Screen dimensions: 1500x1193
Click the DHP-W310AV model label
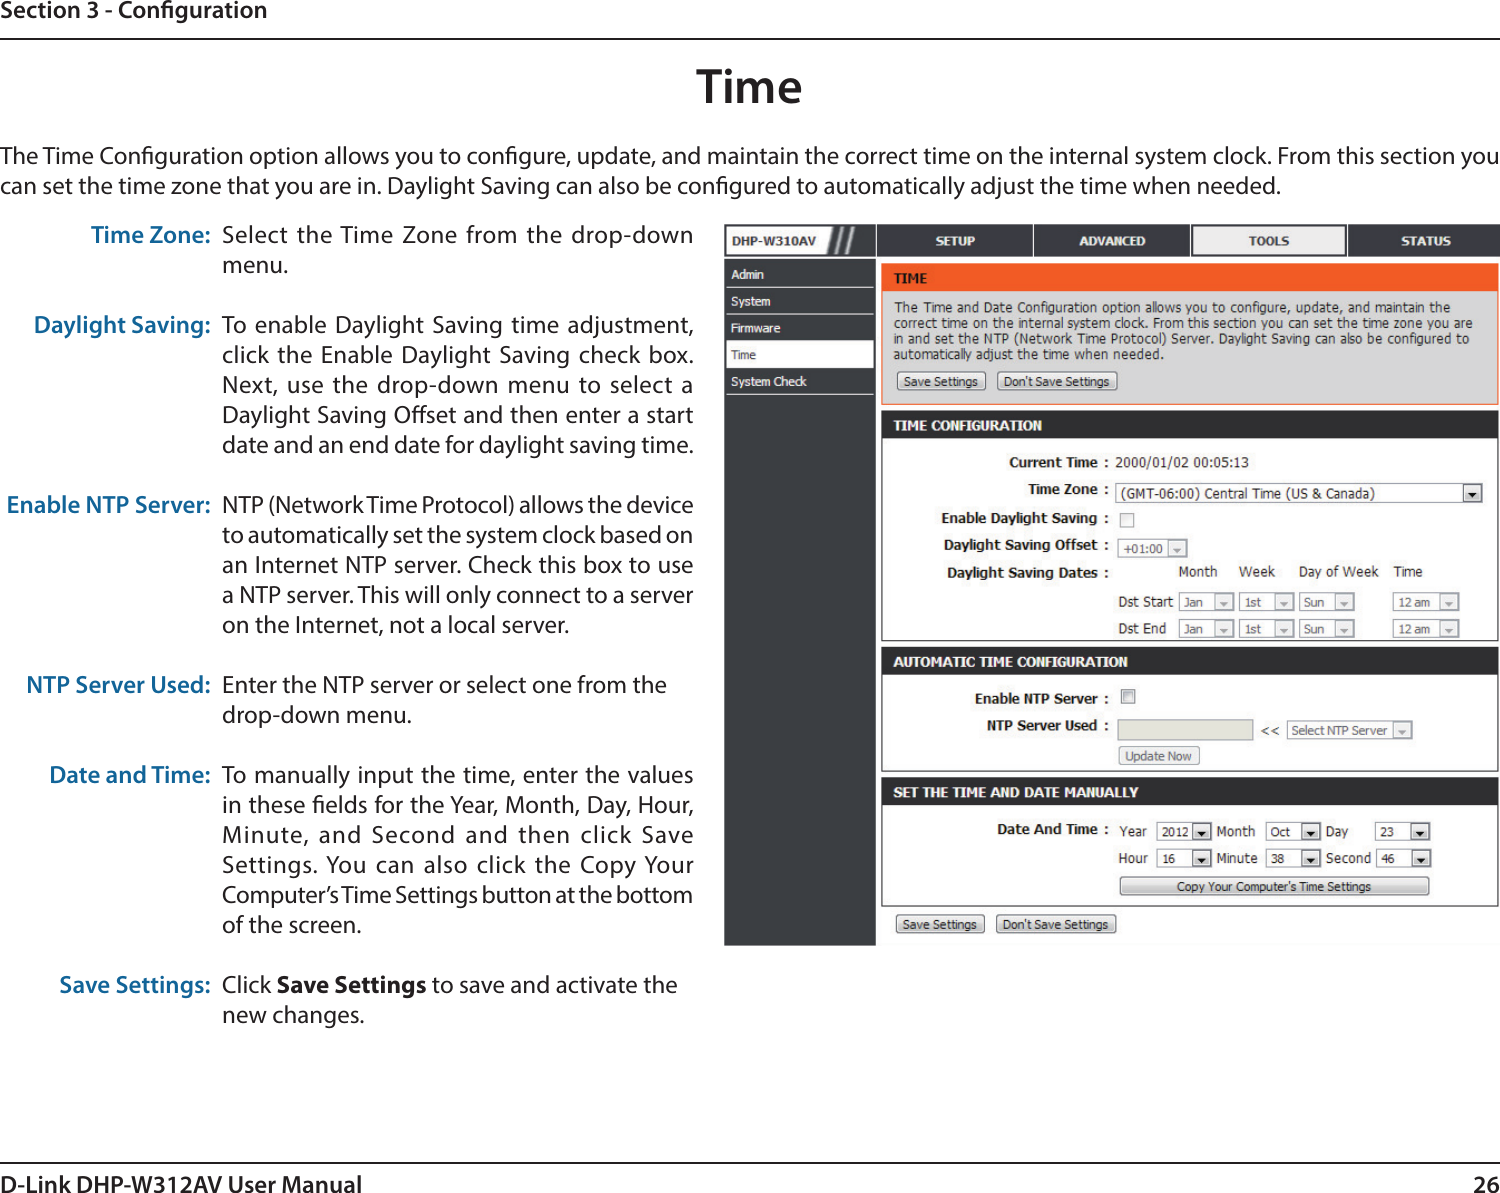click(x=773, y=241)
